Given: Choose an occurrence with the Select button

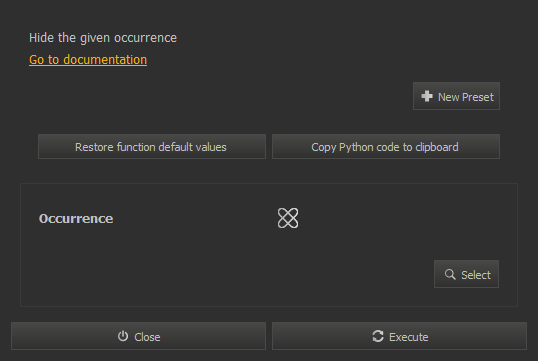Looking at the screenshot, I should pos(466,274).
